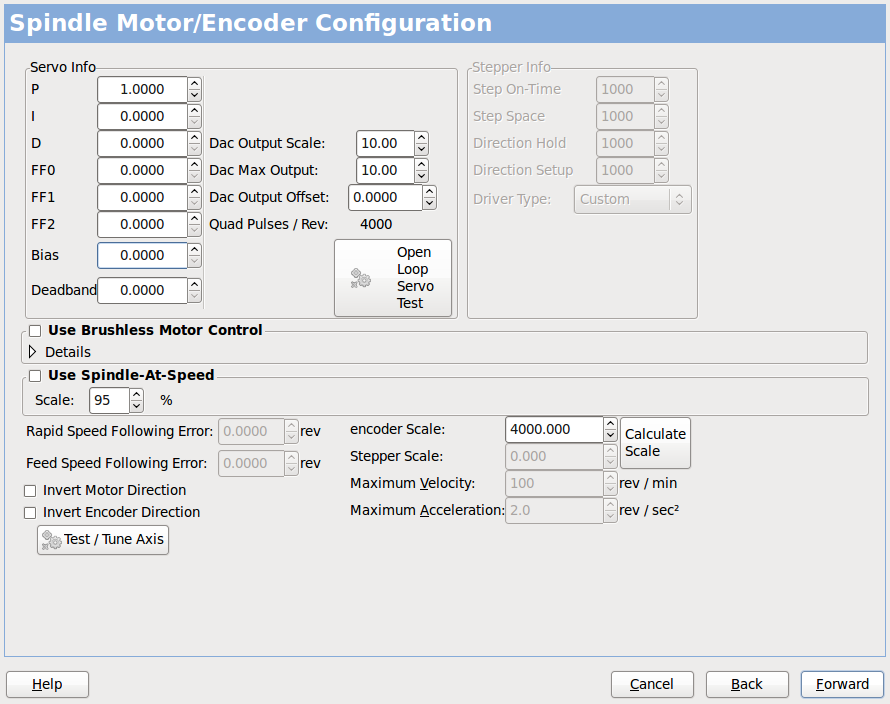Check Invert Motor Direction
This screenshot has height=704, width=890.
29,490
